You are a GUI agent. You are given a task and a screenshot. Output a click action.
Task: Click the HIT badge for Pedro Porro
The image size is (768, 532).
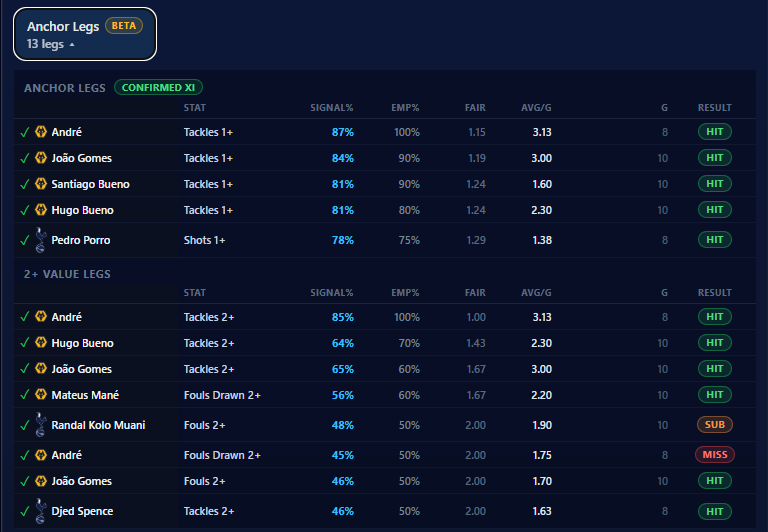point(715,240)
